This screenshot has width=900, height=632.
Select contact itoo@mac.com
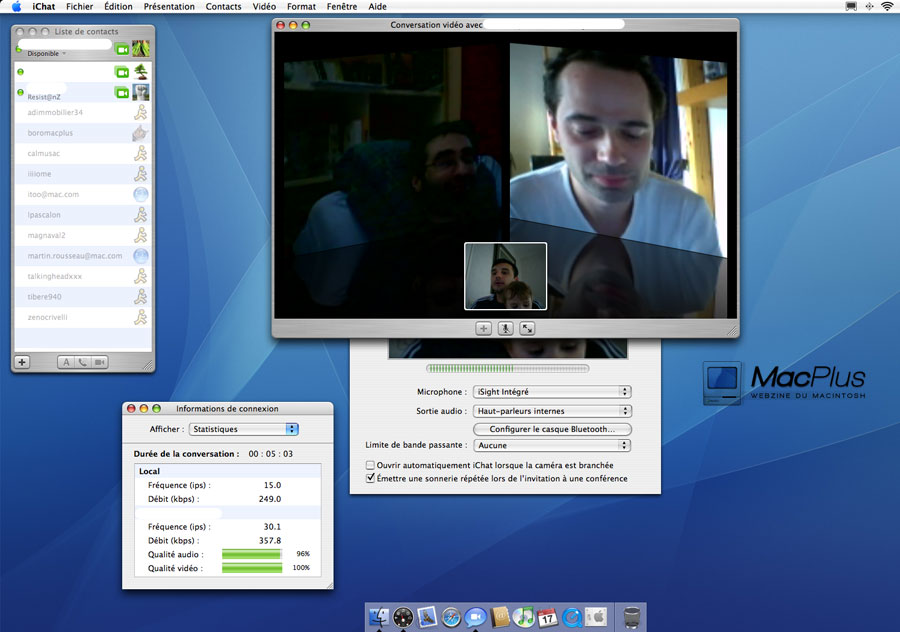[83, 195]
